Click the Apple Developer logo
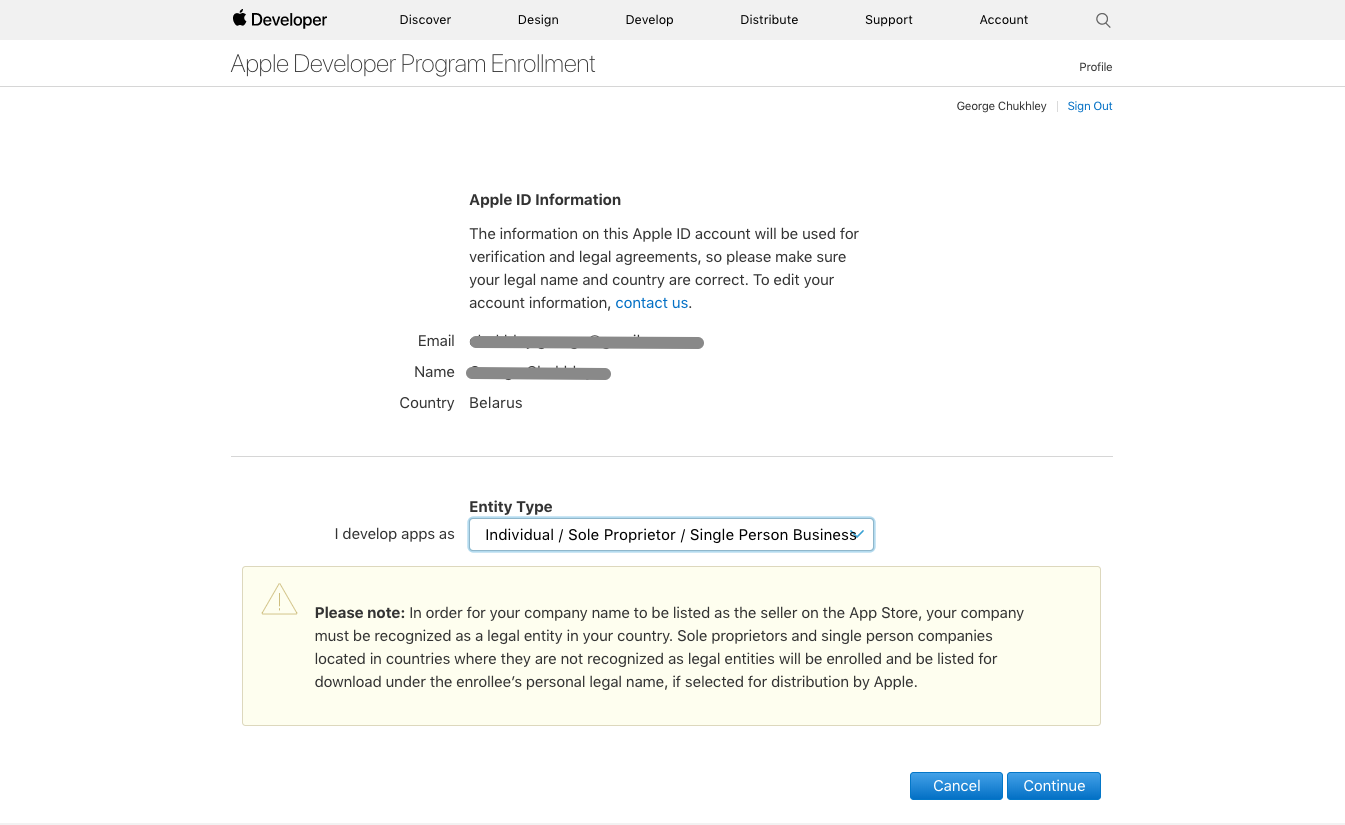This screenshot has height=825, width=1345. pyautogui.click(x=280, y=20)
